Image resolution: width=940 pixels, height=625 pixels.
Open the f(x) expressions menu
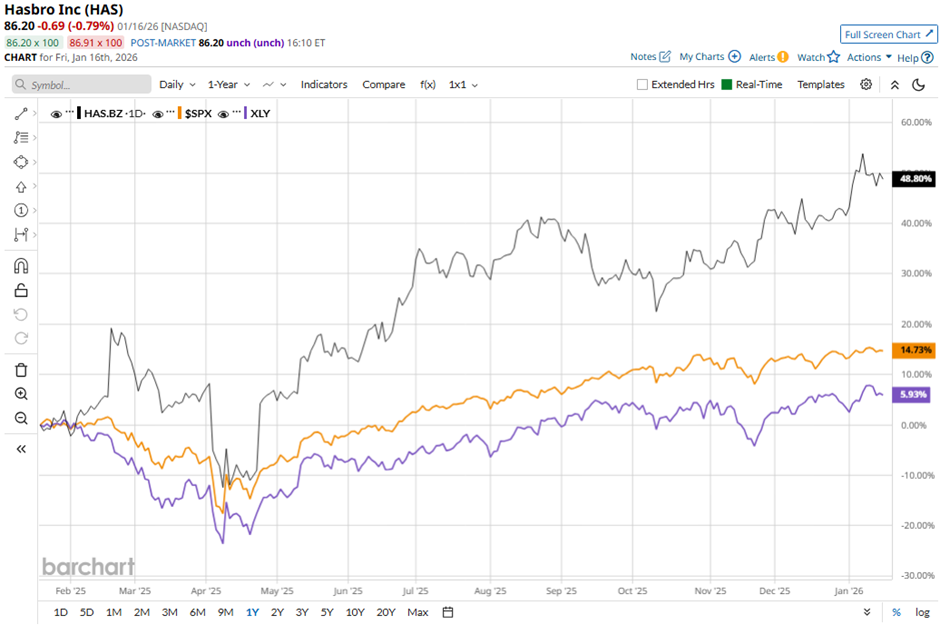coord(427,84)
